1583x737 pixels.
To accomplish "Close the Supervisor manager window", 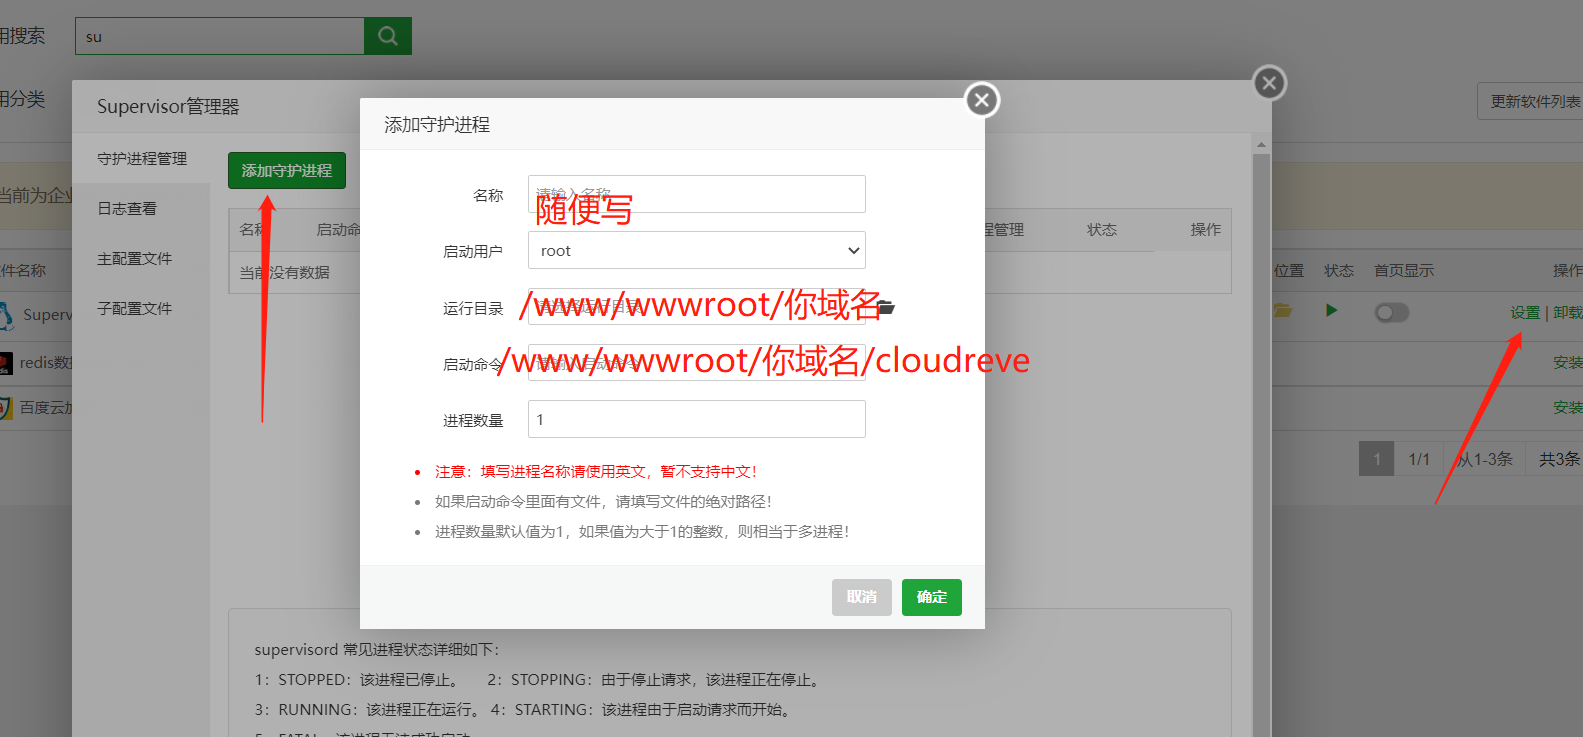I will click(x=1269, y=83).
